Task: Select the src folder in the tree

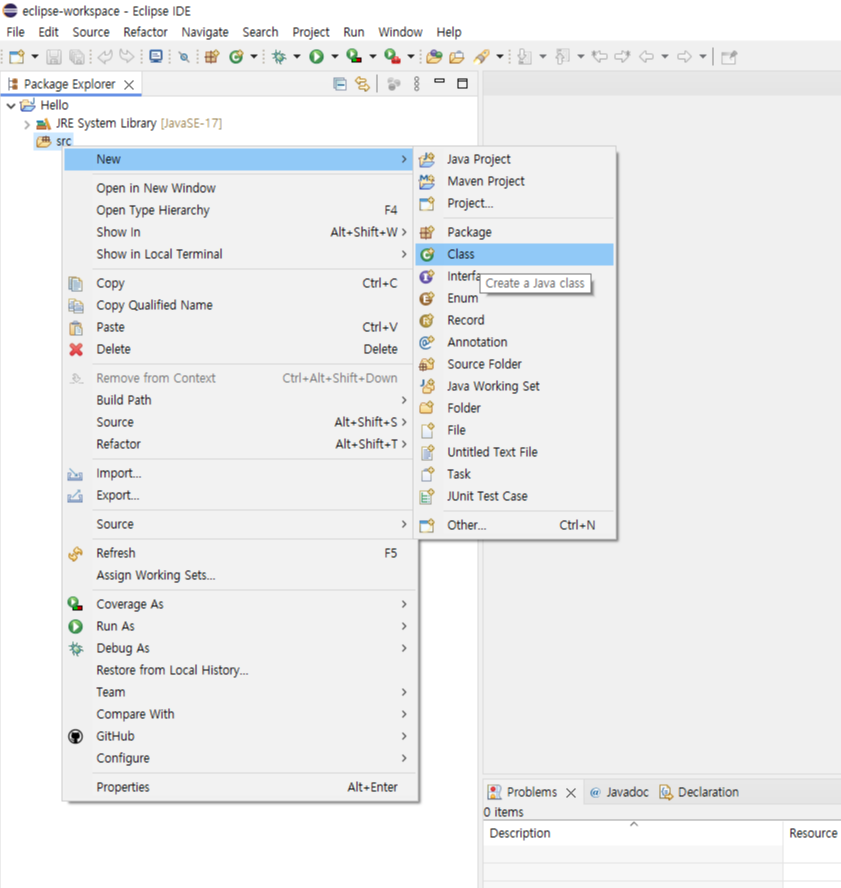Action: click(63, 141)
